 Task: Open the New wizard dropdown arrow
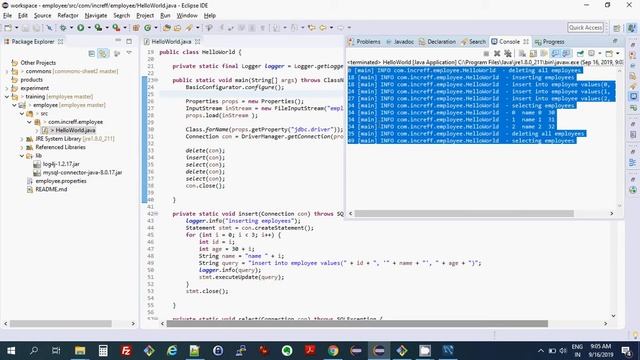click(x=16, y=28)
